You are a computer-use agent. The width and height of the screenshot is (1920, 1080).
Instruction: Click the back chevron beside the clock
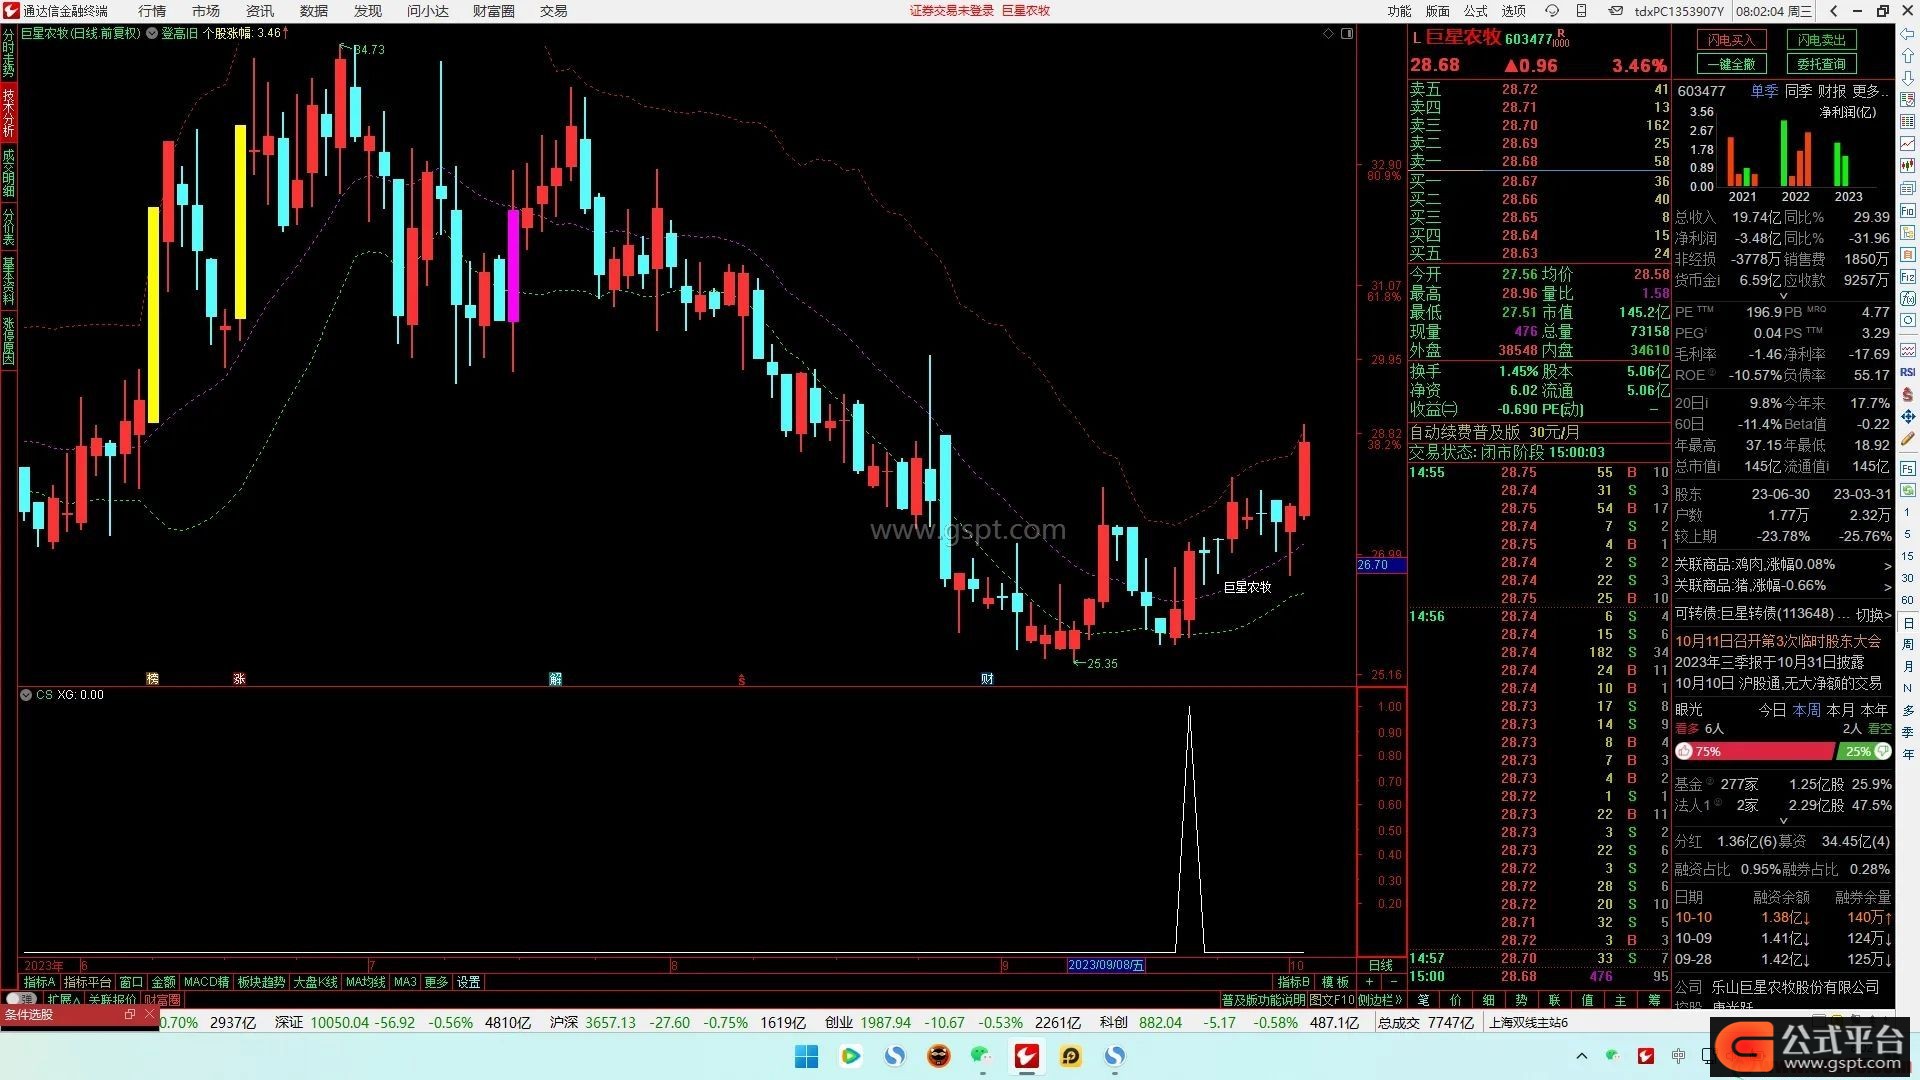point(1834,11)
